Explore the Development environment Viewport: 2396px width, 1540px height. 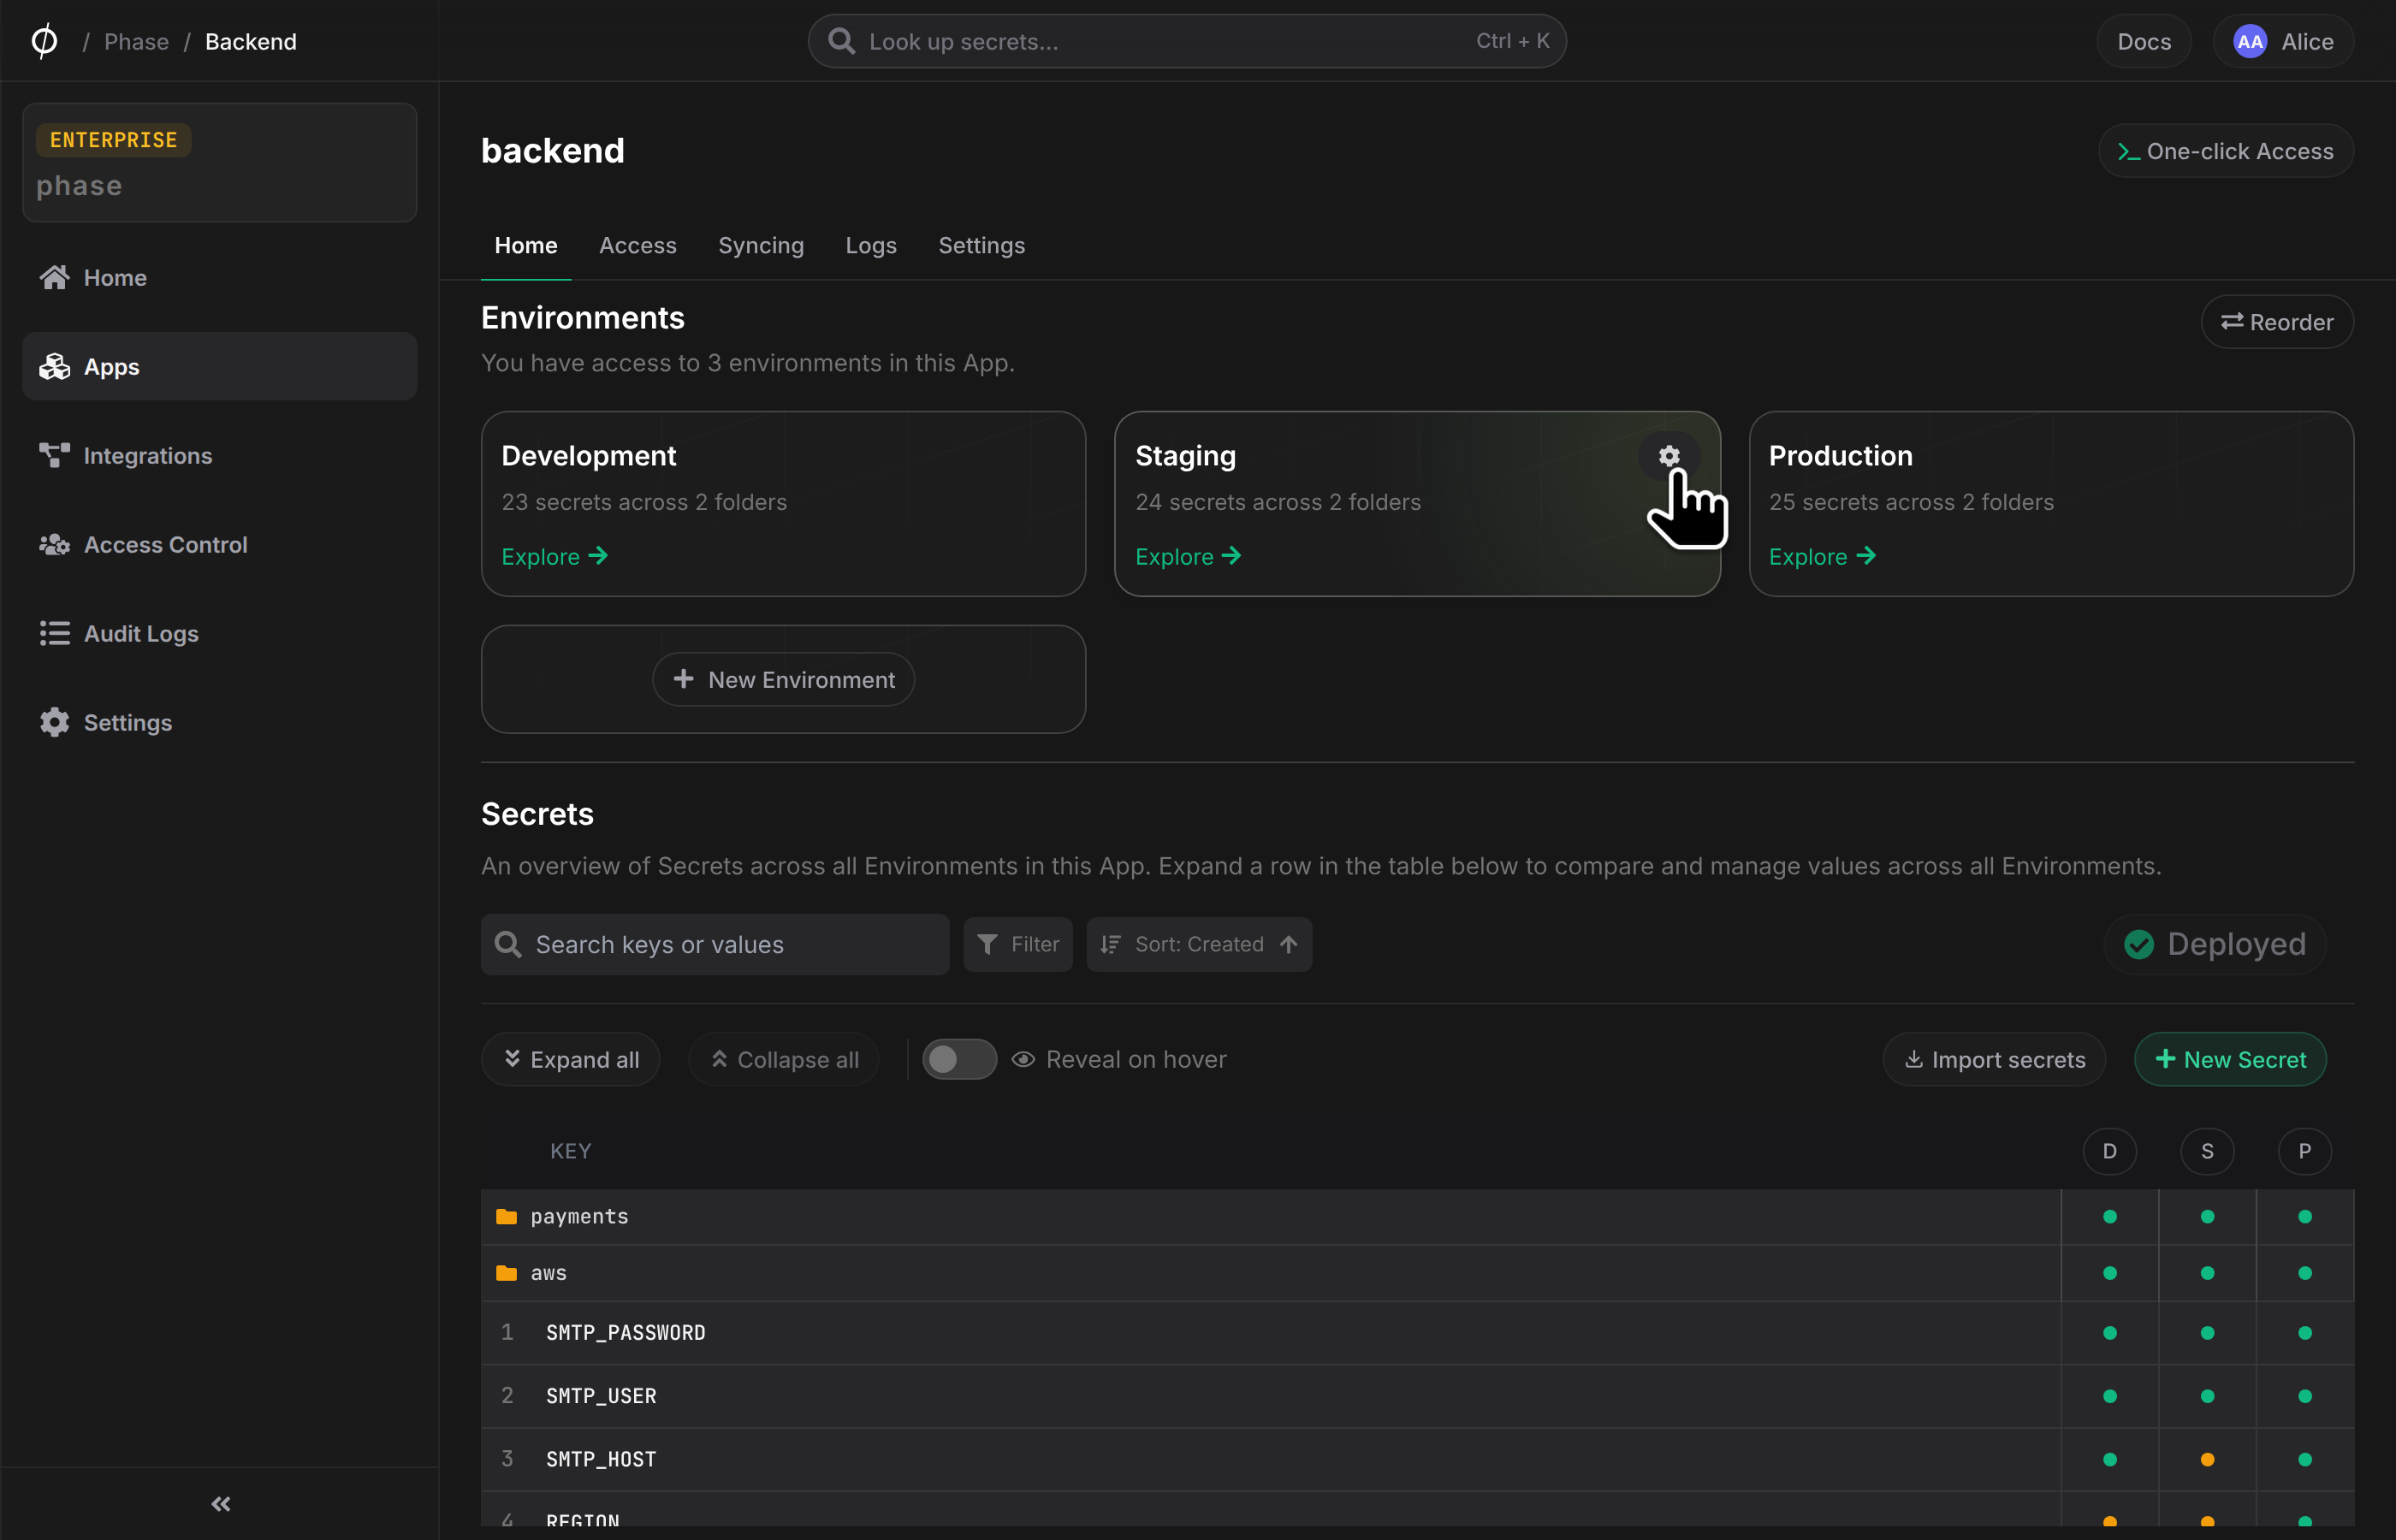coord(555,557)
